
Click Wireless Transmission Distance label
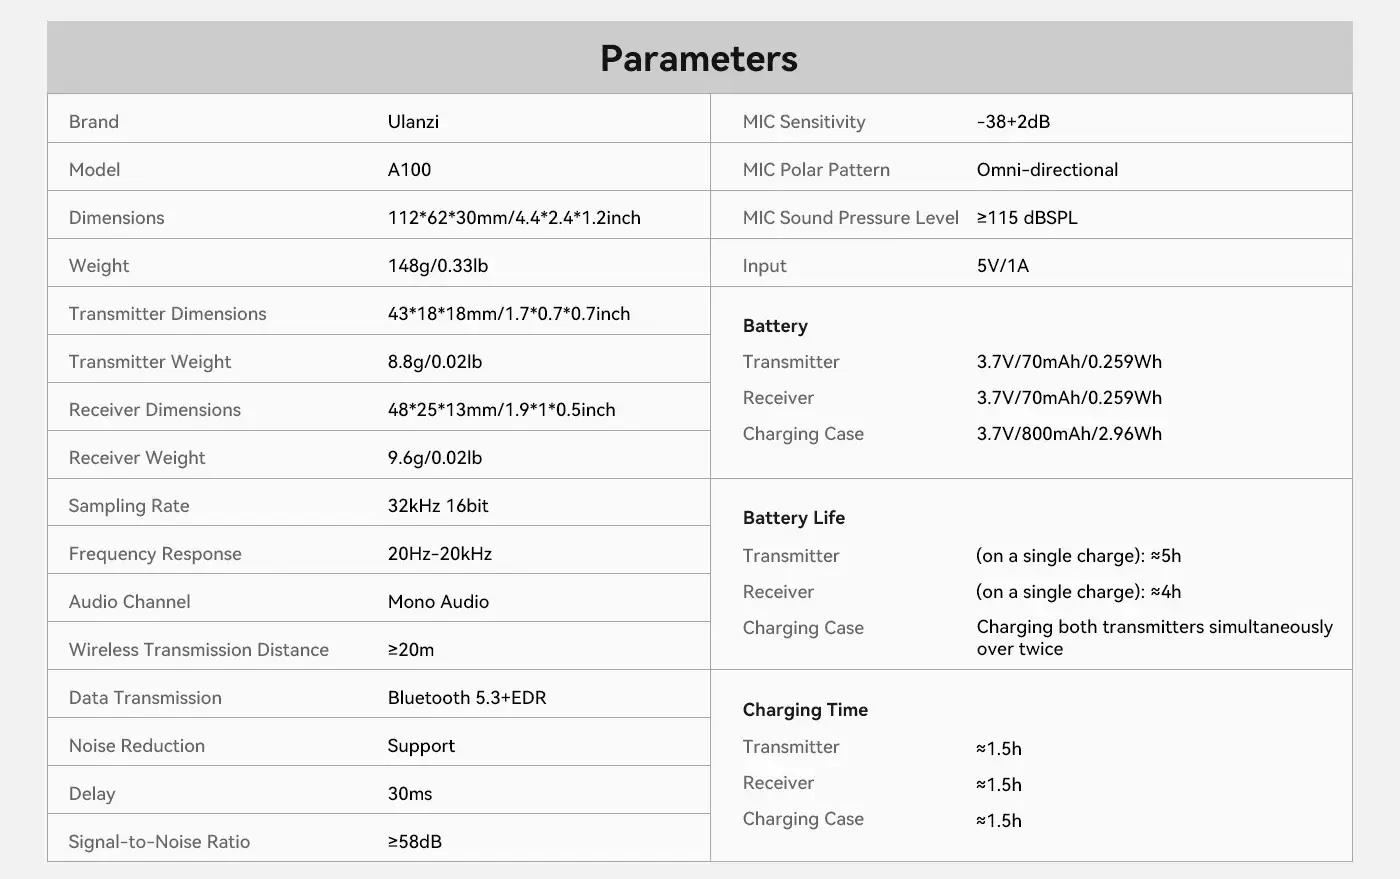[198, 650]
